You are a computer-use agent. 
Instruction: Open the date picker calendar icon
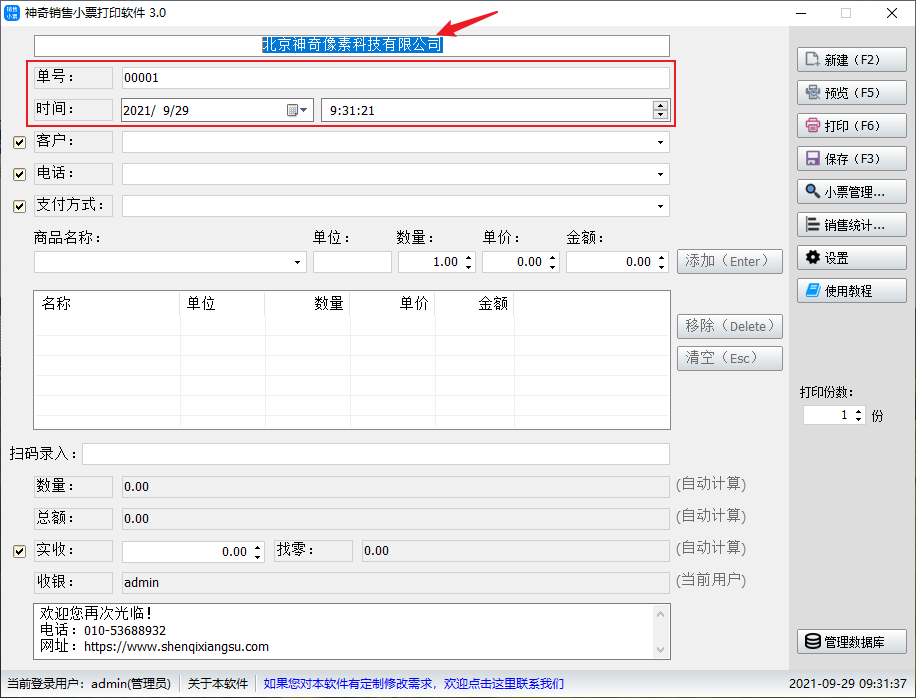[297, 110]
